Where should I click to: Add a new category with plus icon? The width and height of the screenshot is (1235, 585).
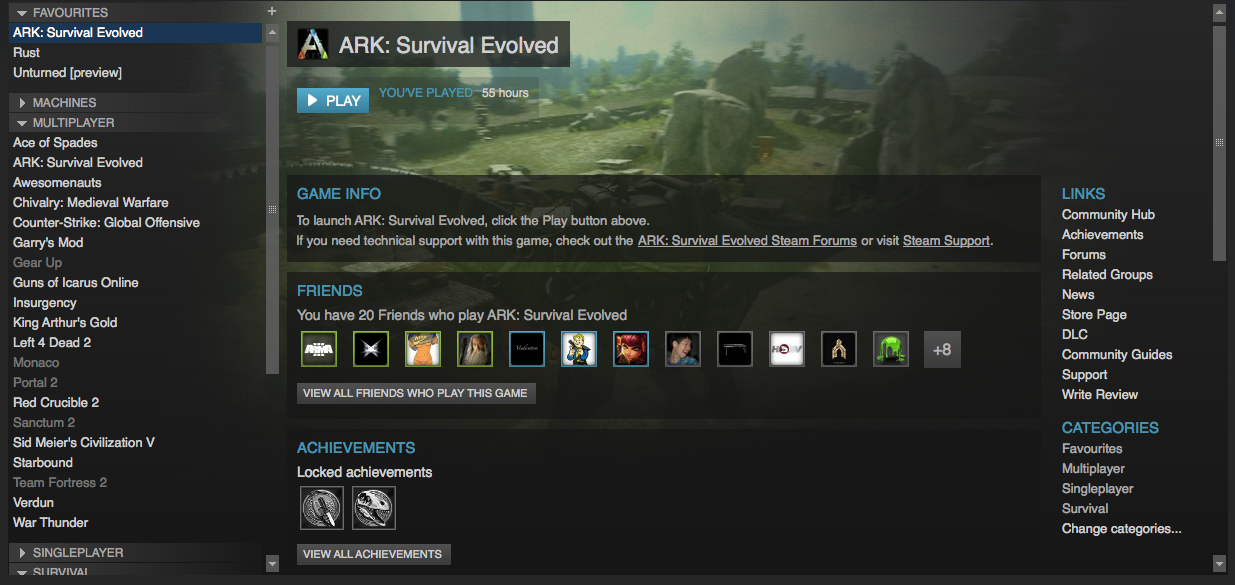pyautogui.click(x=271, y=10)
